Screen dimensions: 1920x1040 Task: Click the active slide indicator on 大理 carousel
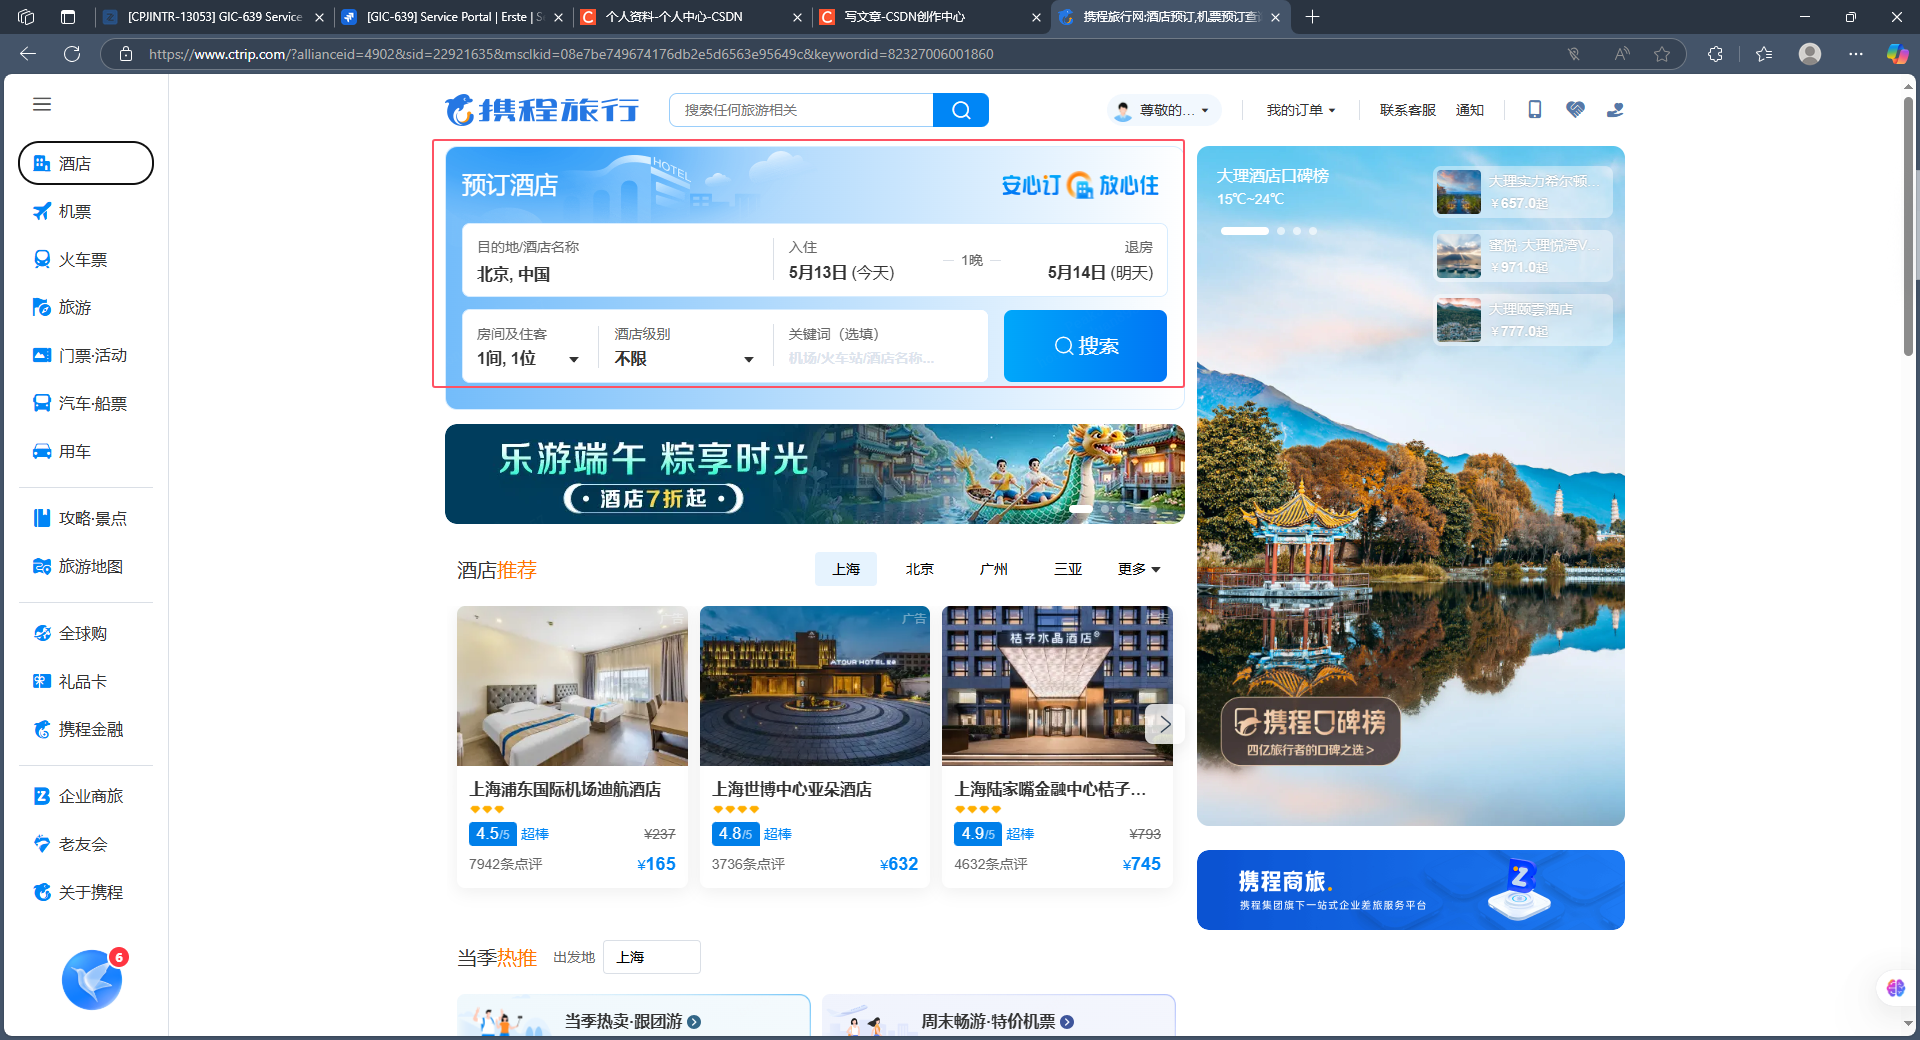1244,231
